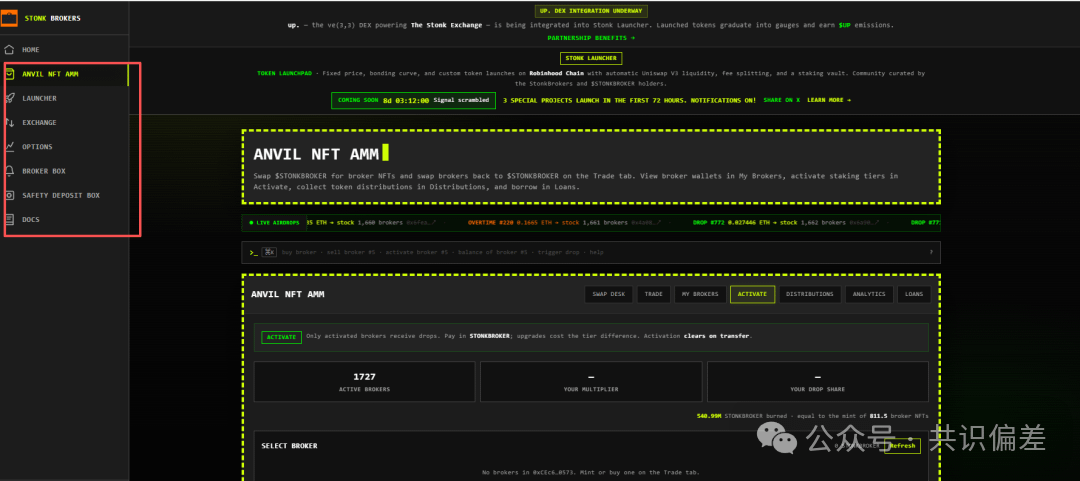
Task: Select the Activate tab
Action: pyautogui.click(x=752, y=294)
